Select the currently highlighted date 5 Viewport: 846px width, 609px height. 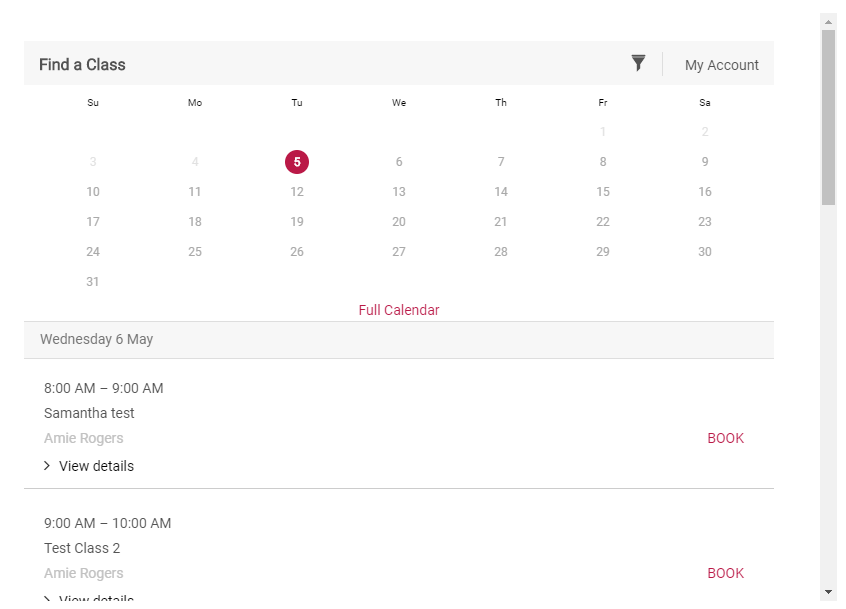(296, 161)
